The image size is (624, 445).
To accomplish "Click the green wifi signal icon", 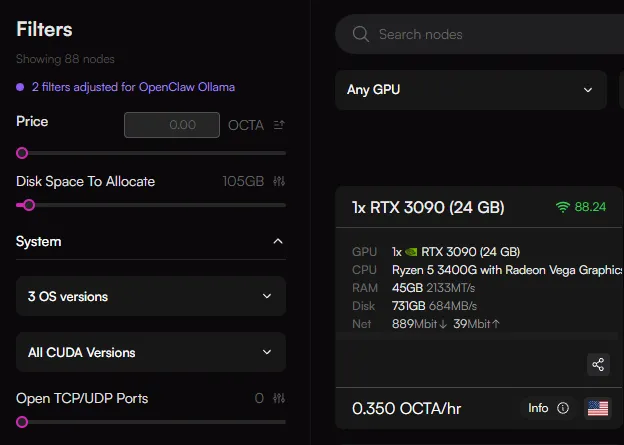I will (x=563, y=207).
